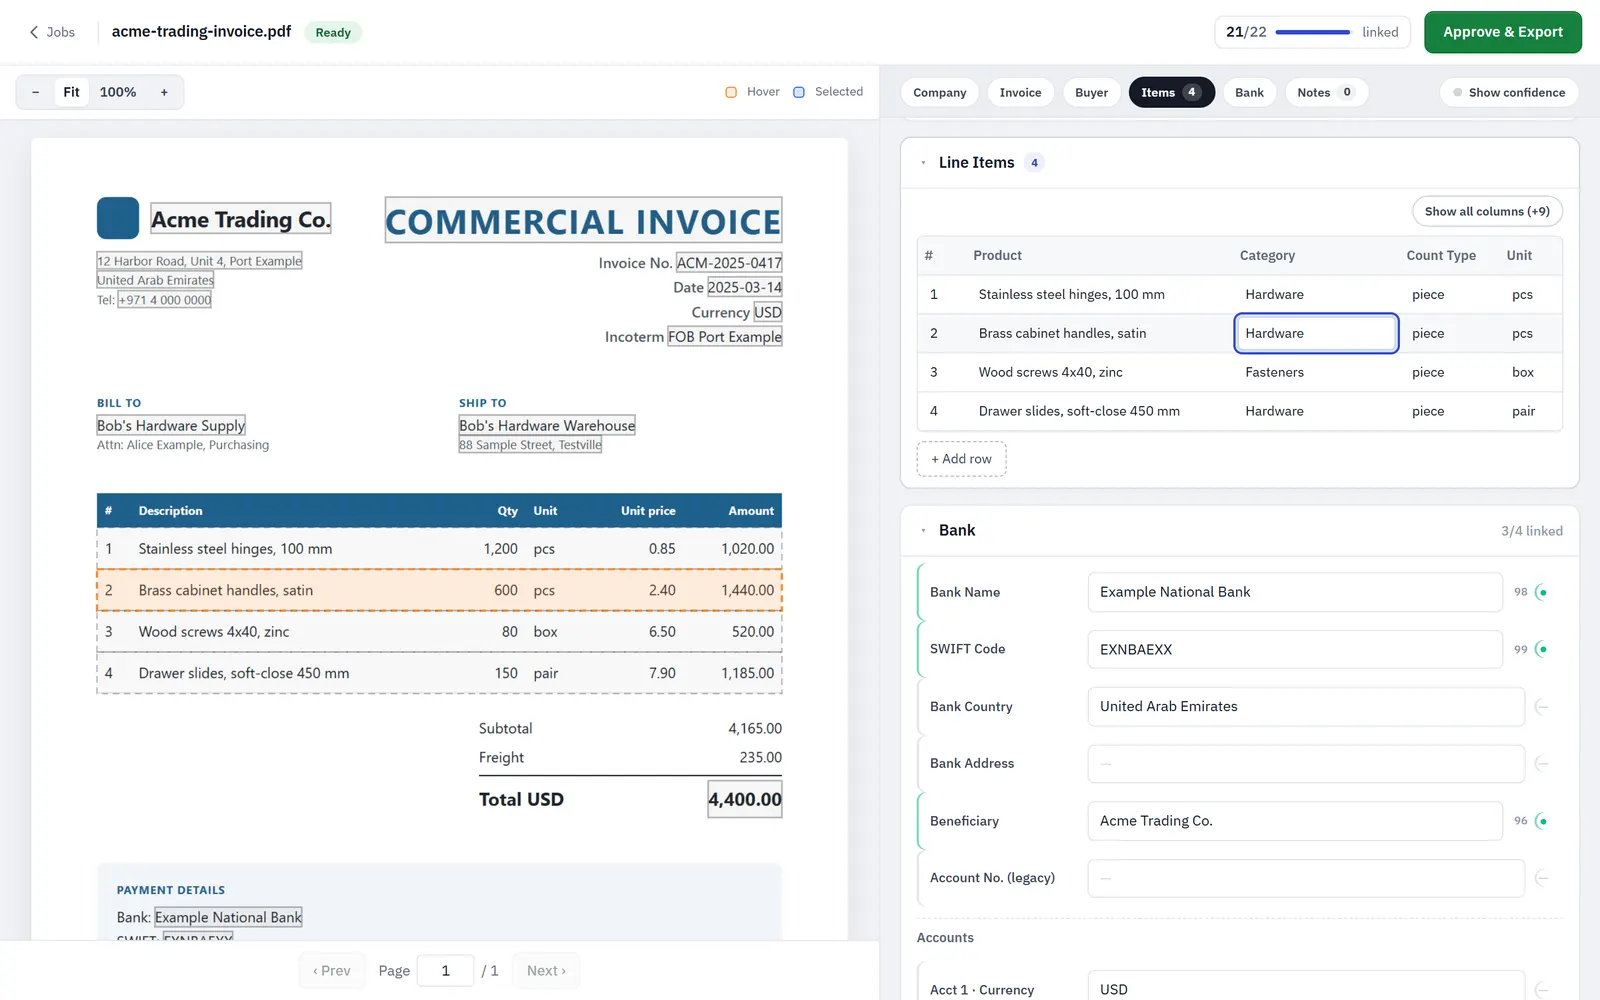Go to the next page

546,970
